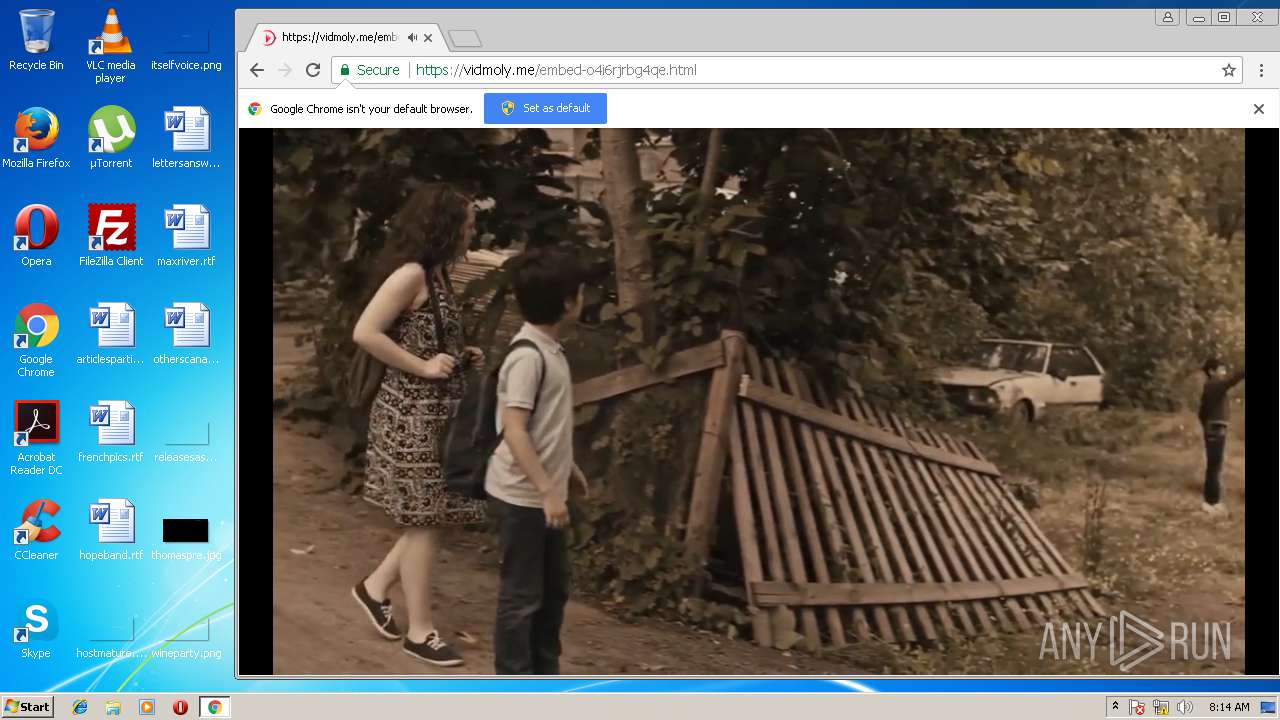The image size is (1280, 720).
Task: Select the maxriver.rtf desktop file
Action: tap(186, 236)
